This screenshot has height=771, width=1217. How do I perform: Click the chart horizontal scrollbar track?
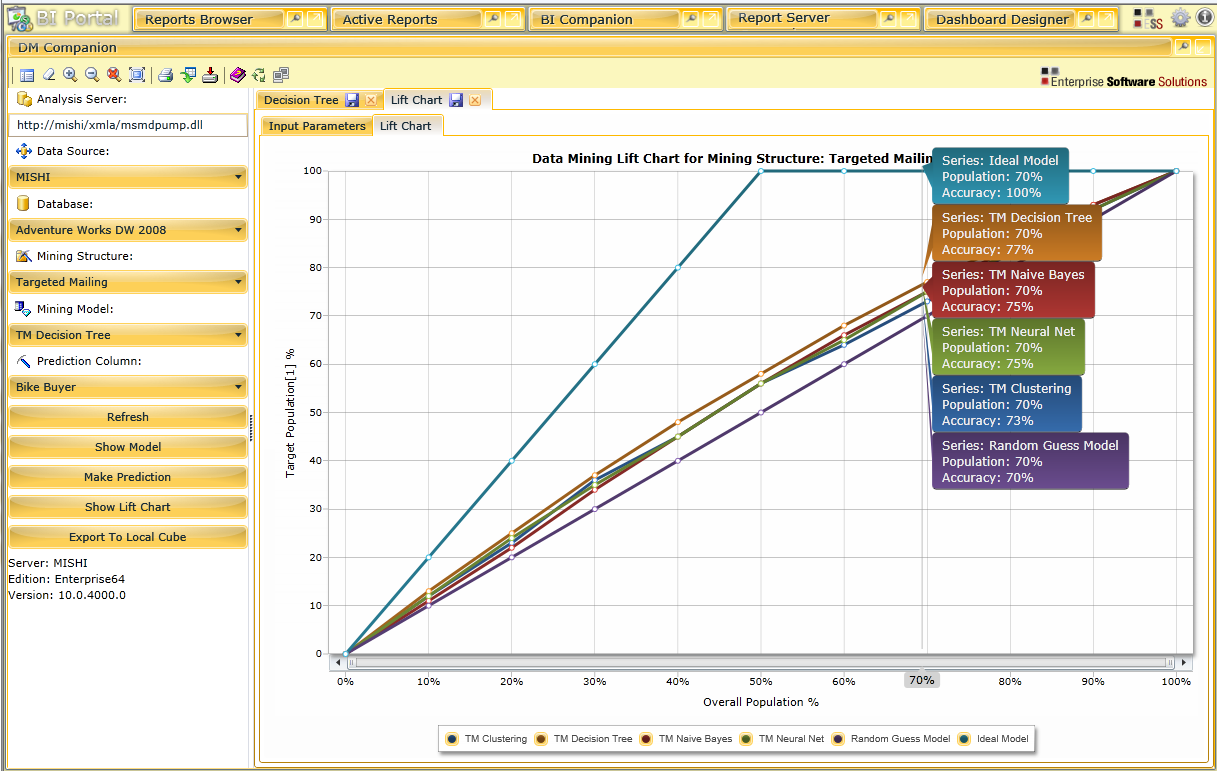click(x=760, y=662)
